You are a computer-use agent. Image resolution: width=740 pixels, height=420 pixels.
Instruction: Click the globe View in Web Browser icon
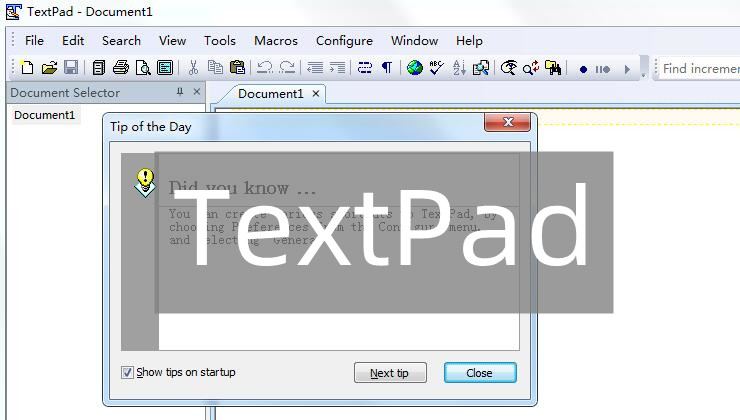pos(414,68)
